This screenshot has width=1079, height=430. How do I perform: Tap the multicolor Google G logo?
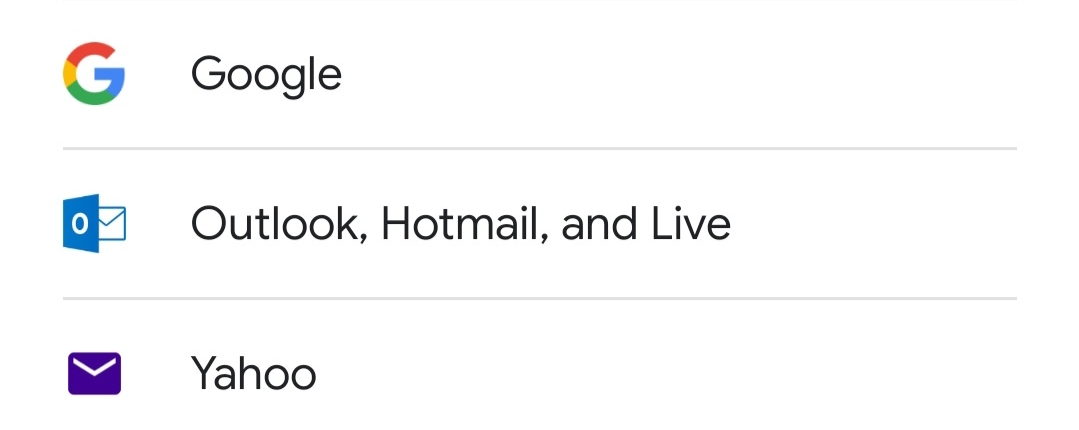(x=94, y=74)
